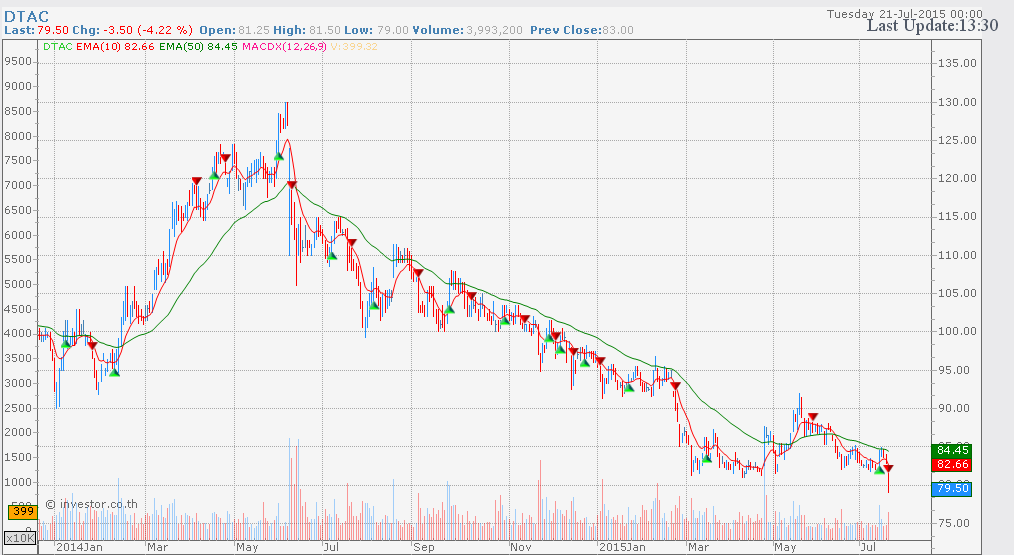This screenshot has height=555, width=1014.
Task: Click the 2014Jan date axis label
Action: (x=79, y=547)
